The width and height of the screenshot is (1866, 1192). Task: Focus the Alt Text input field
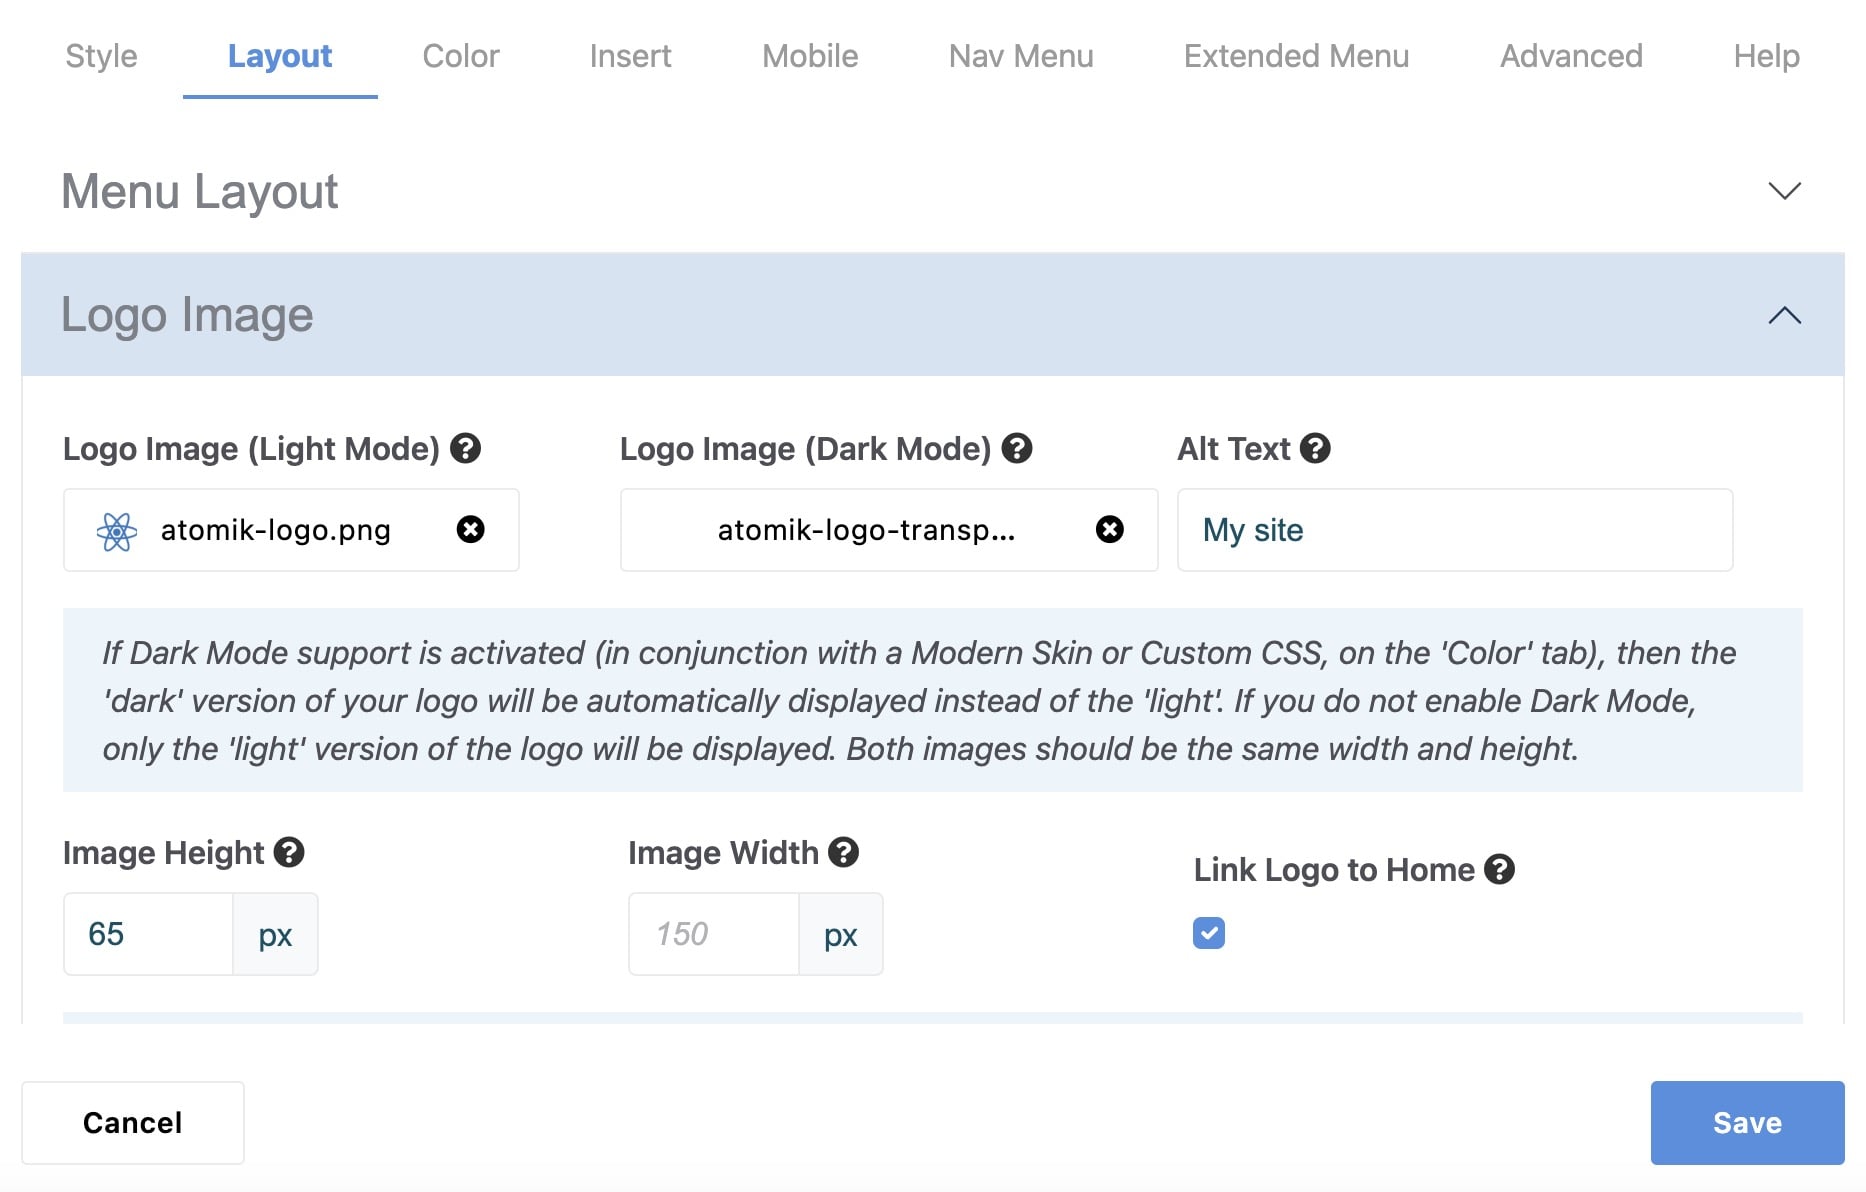point(1454,530)
